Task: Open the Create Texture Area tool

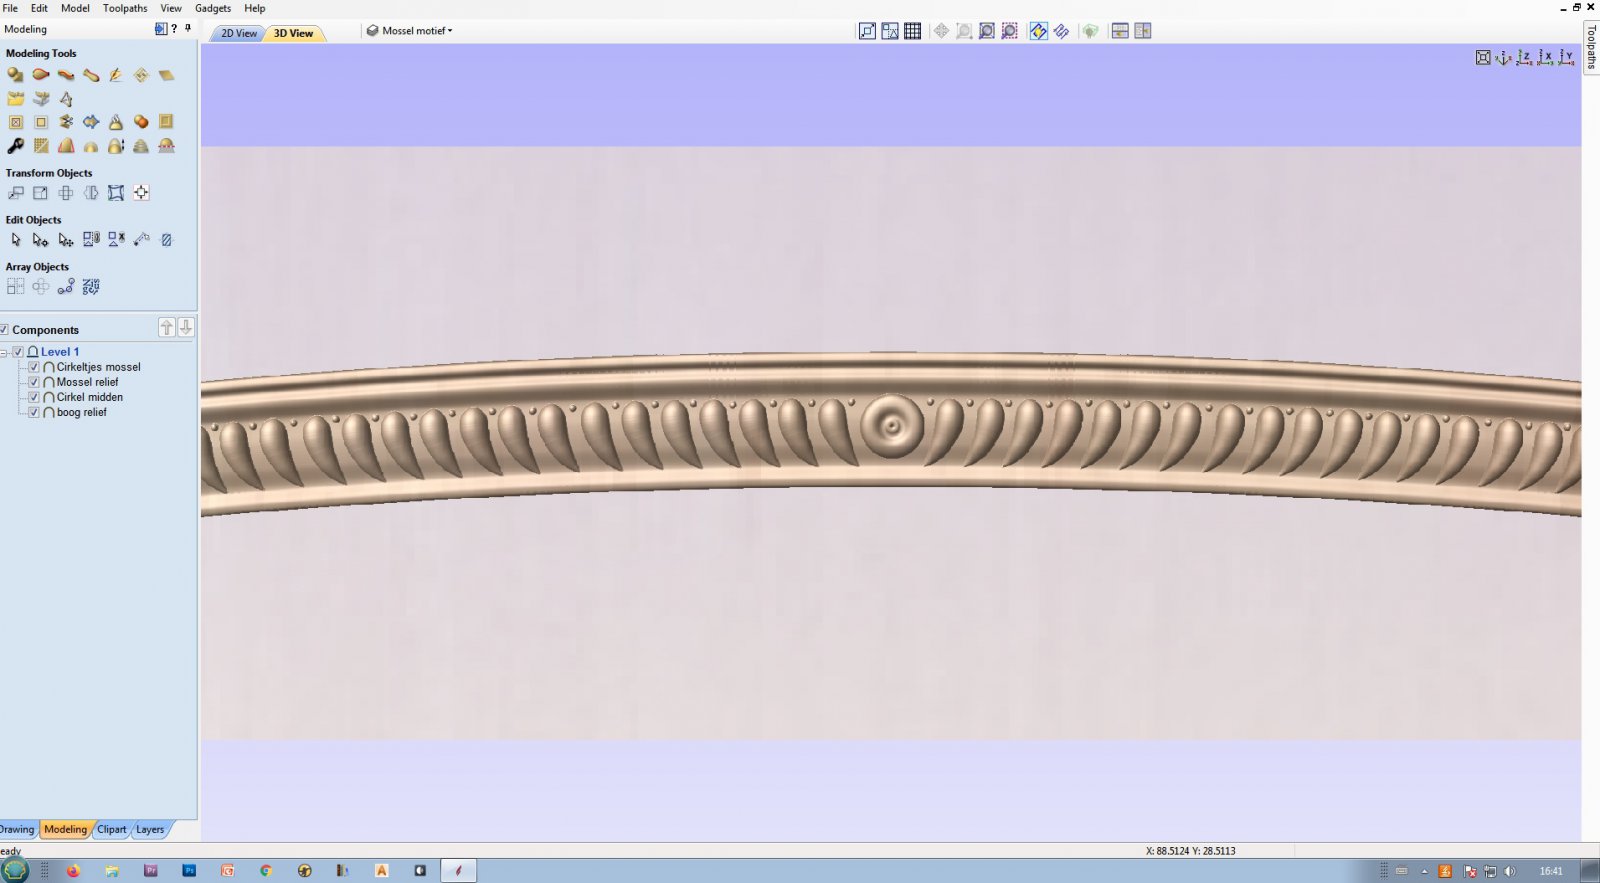Action: (141, 75)
